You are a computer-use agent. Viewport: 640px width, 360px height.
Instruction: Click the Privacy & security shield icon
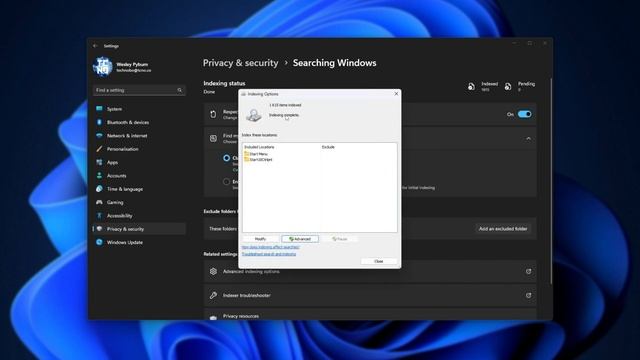[99, 229]
